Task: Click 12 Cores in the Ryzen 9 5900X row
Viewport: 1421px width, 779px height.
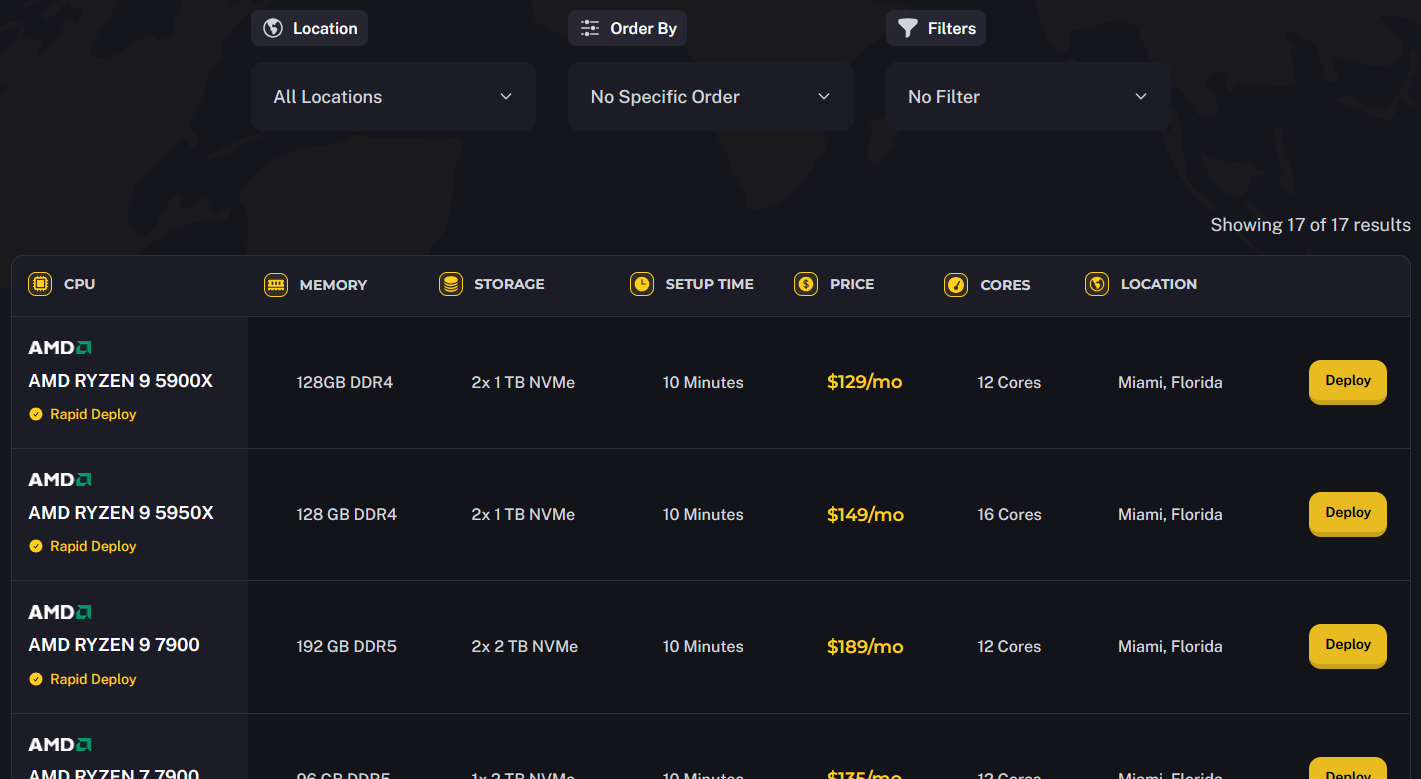Action: coord(1009,382)
